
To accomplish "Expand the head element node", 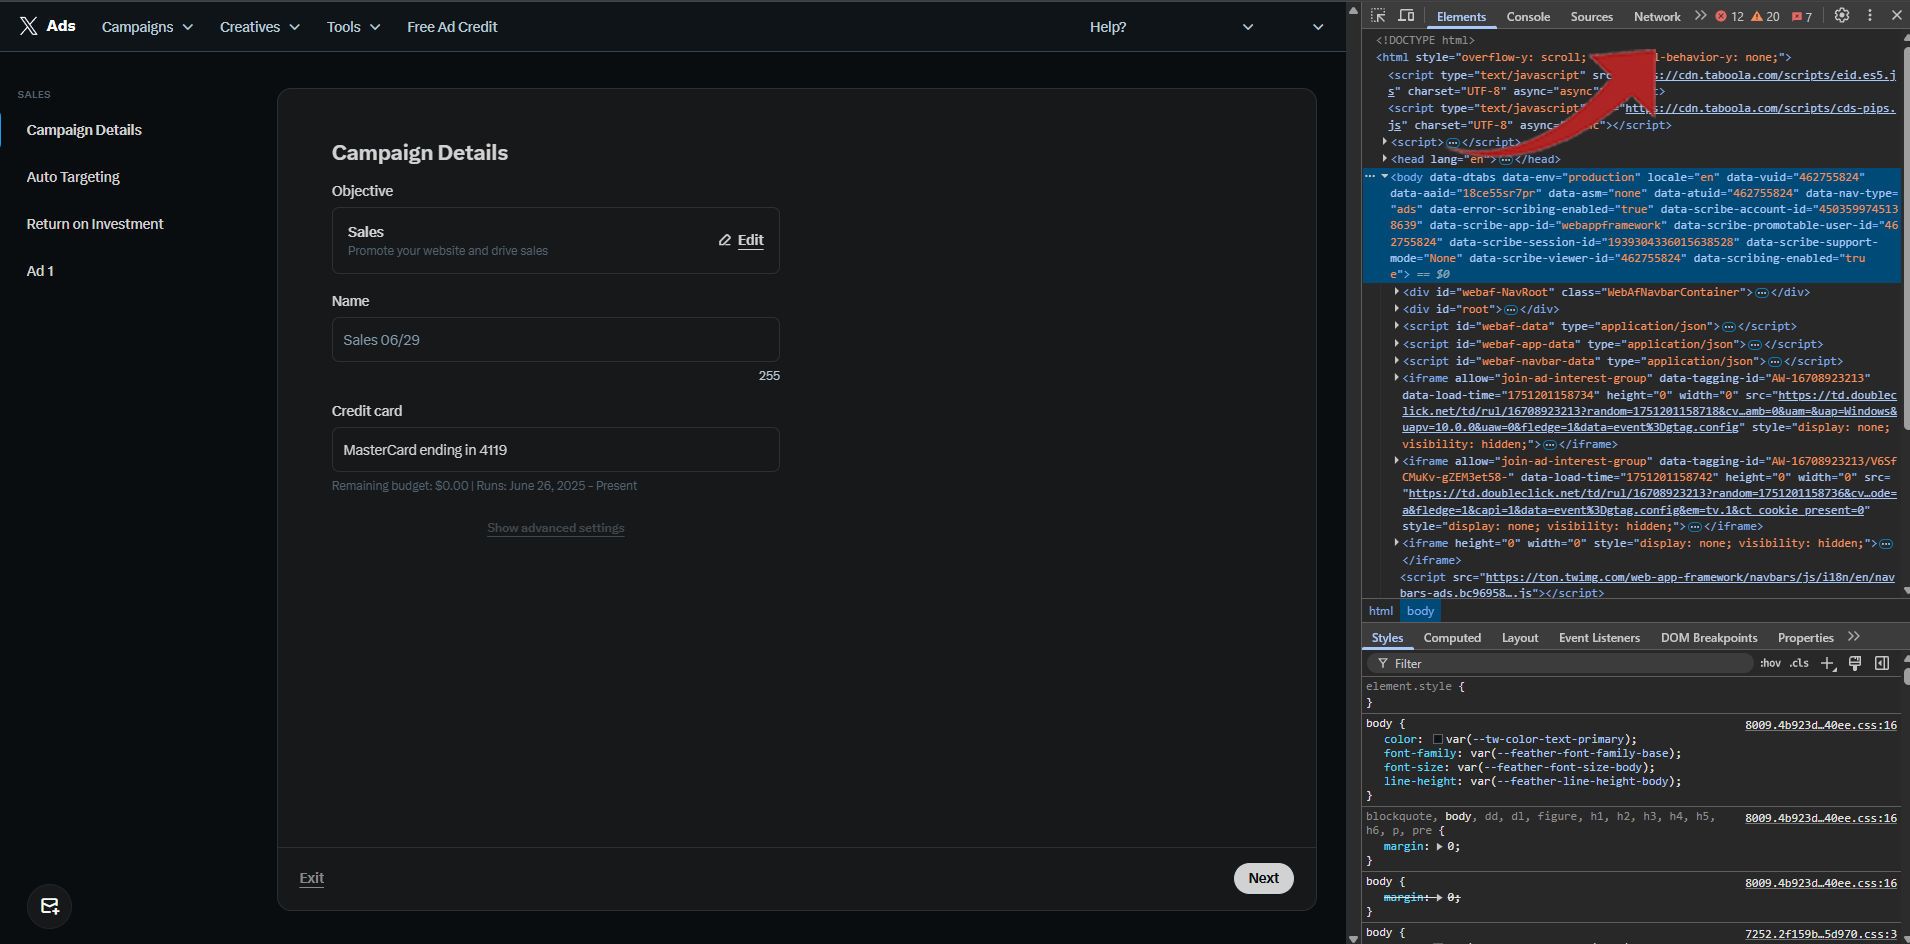I will (x=1385, y=159).
